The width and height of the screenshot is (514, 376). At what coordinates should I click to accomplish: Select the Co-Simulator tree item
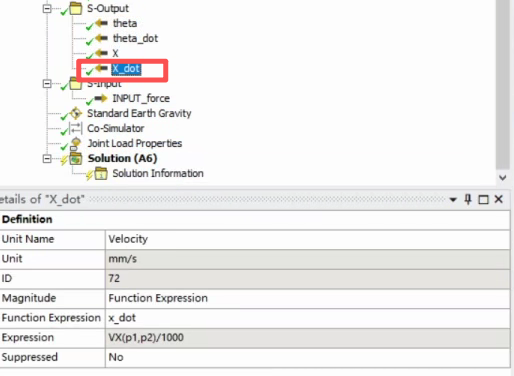point(116,128)
